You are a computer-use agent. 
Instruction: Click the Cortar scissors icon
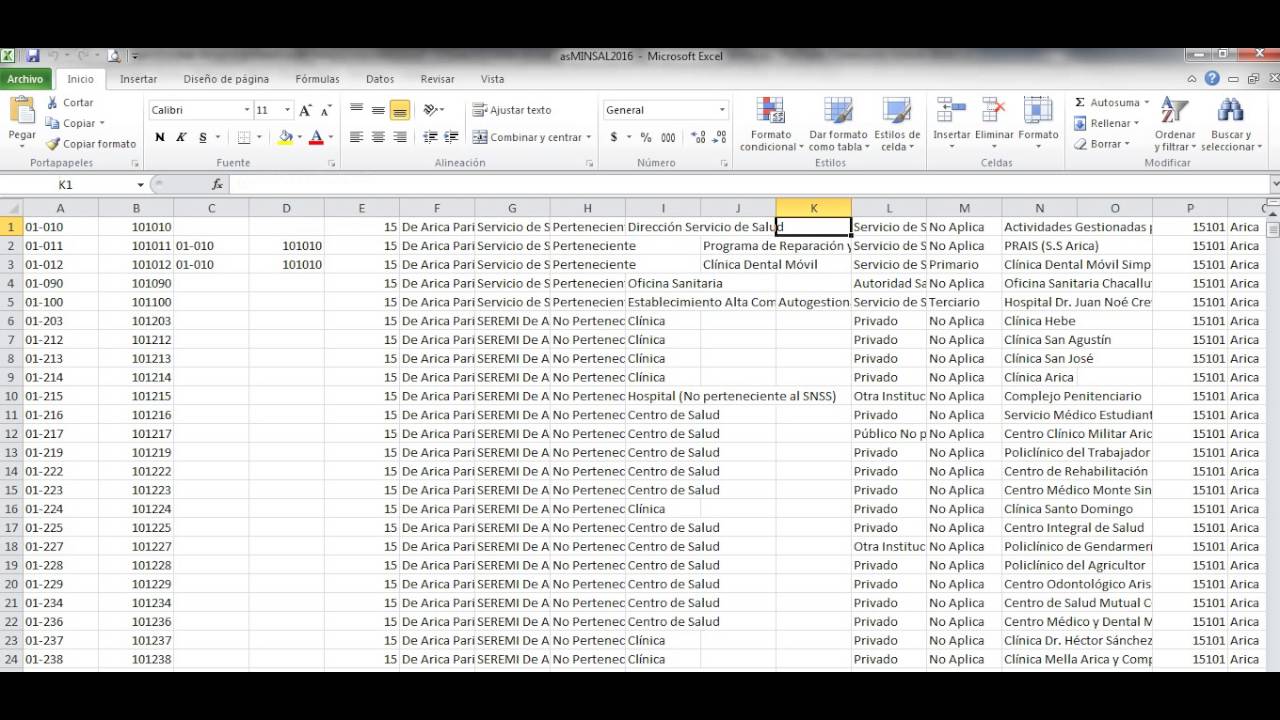pos(52,102)
